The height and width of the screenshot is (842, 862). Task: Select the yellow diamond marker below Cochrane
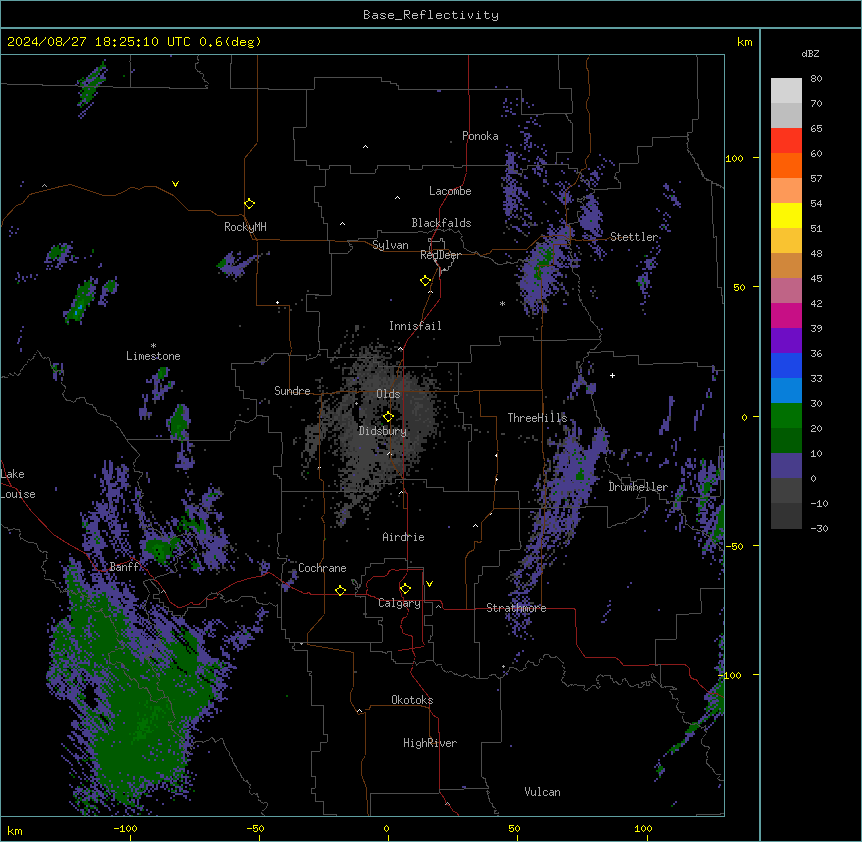click(x=340, y=590)
